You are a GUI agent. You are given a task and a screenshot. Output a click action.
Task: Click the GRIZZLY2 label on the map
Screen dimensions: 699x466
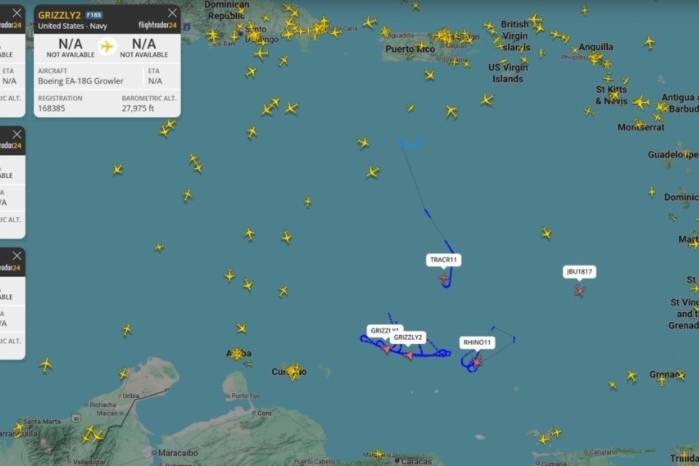pyautogui.click(x=407, y=338)
